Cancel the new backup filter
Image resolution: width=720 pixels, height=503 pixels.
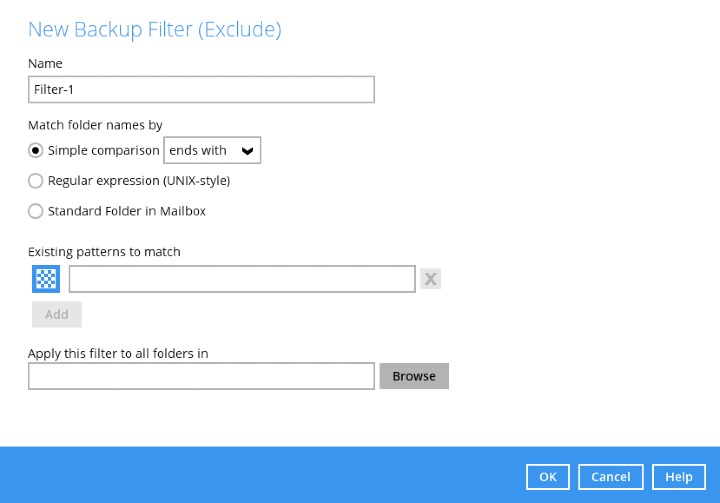610,477
